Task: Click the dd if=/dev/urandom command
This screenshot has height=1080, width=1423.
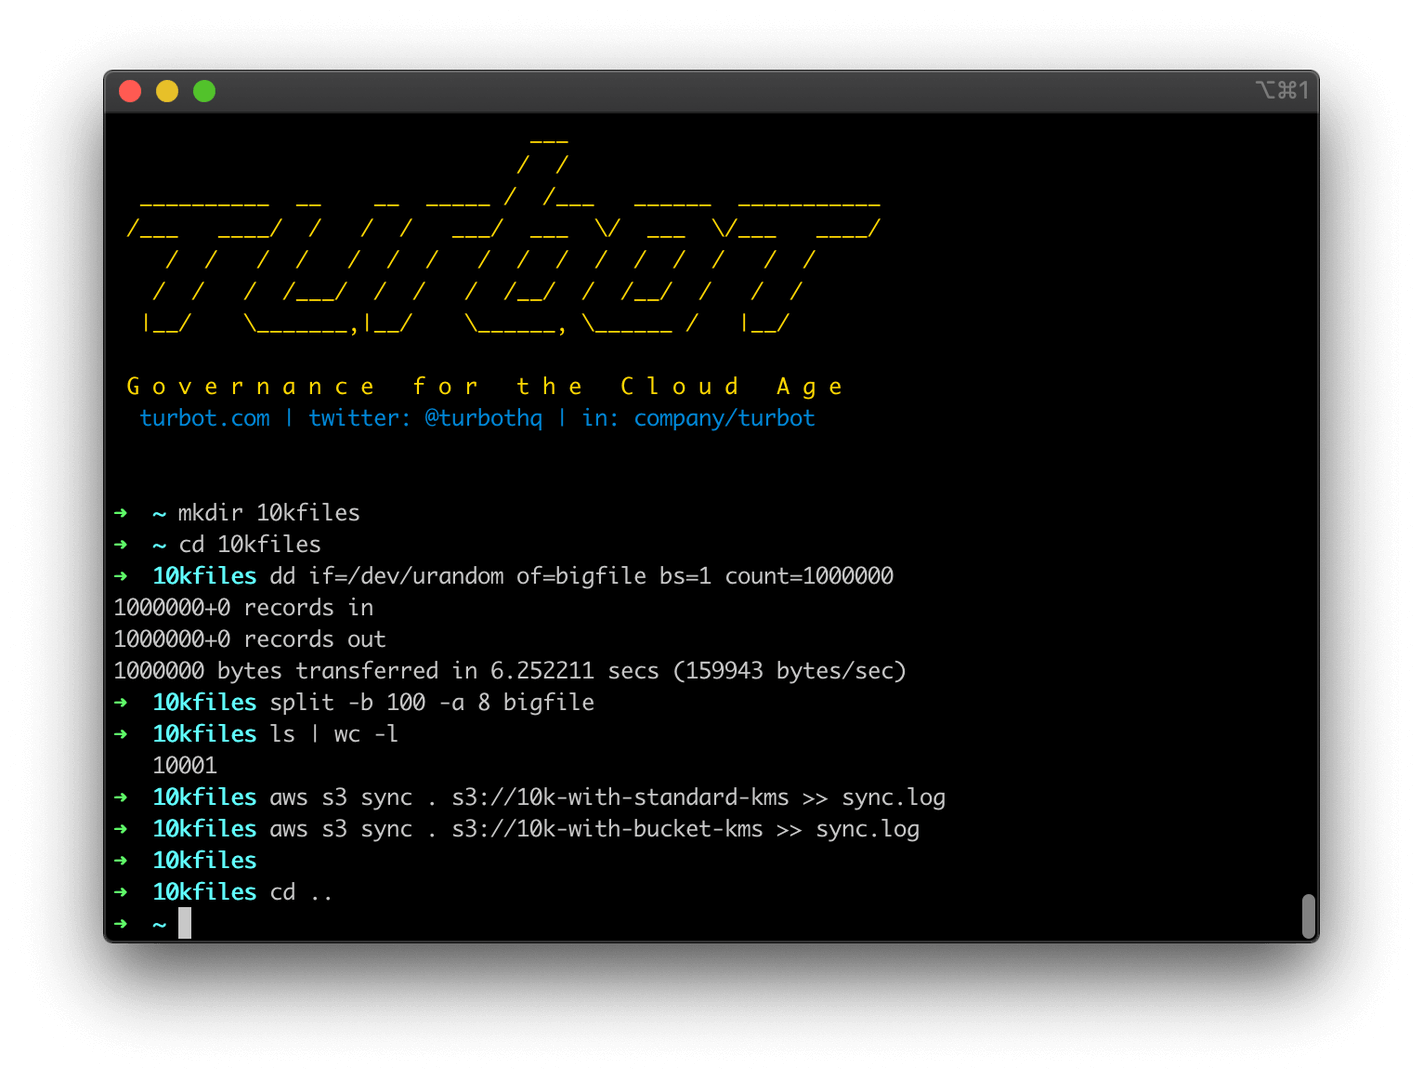Action: 581,576
